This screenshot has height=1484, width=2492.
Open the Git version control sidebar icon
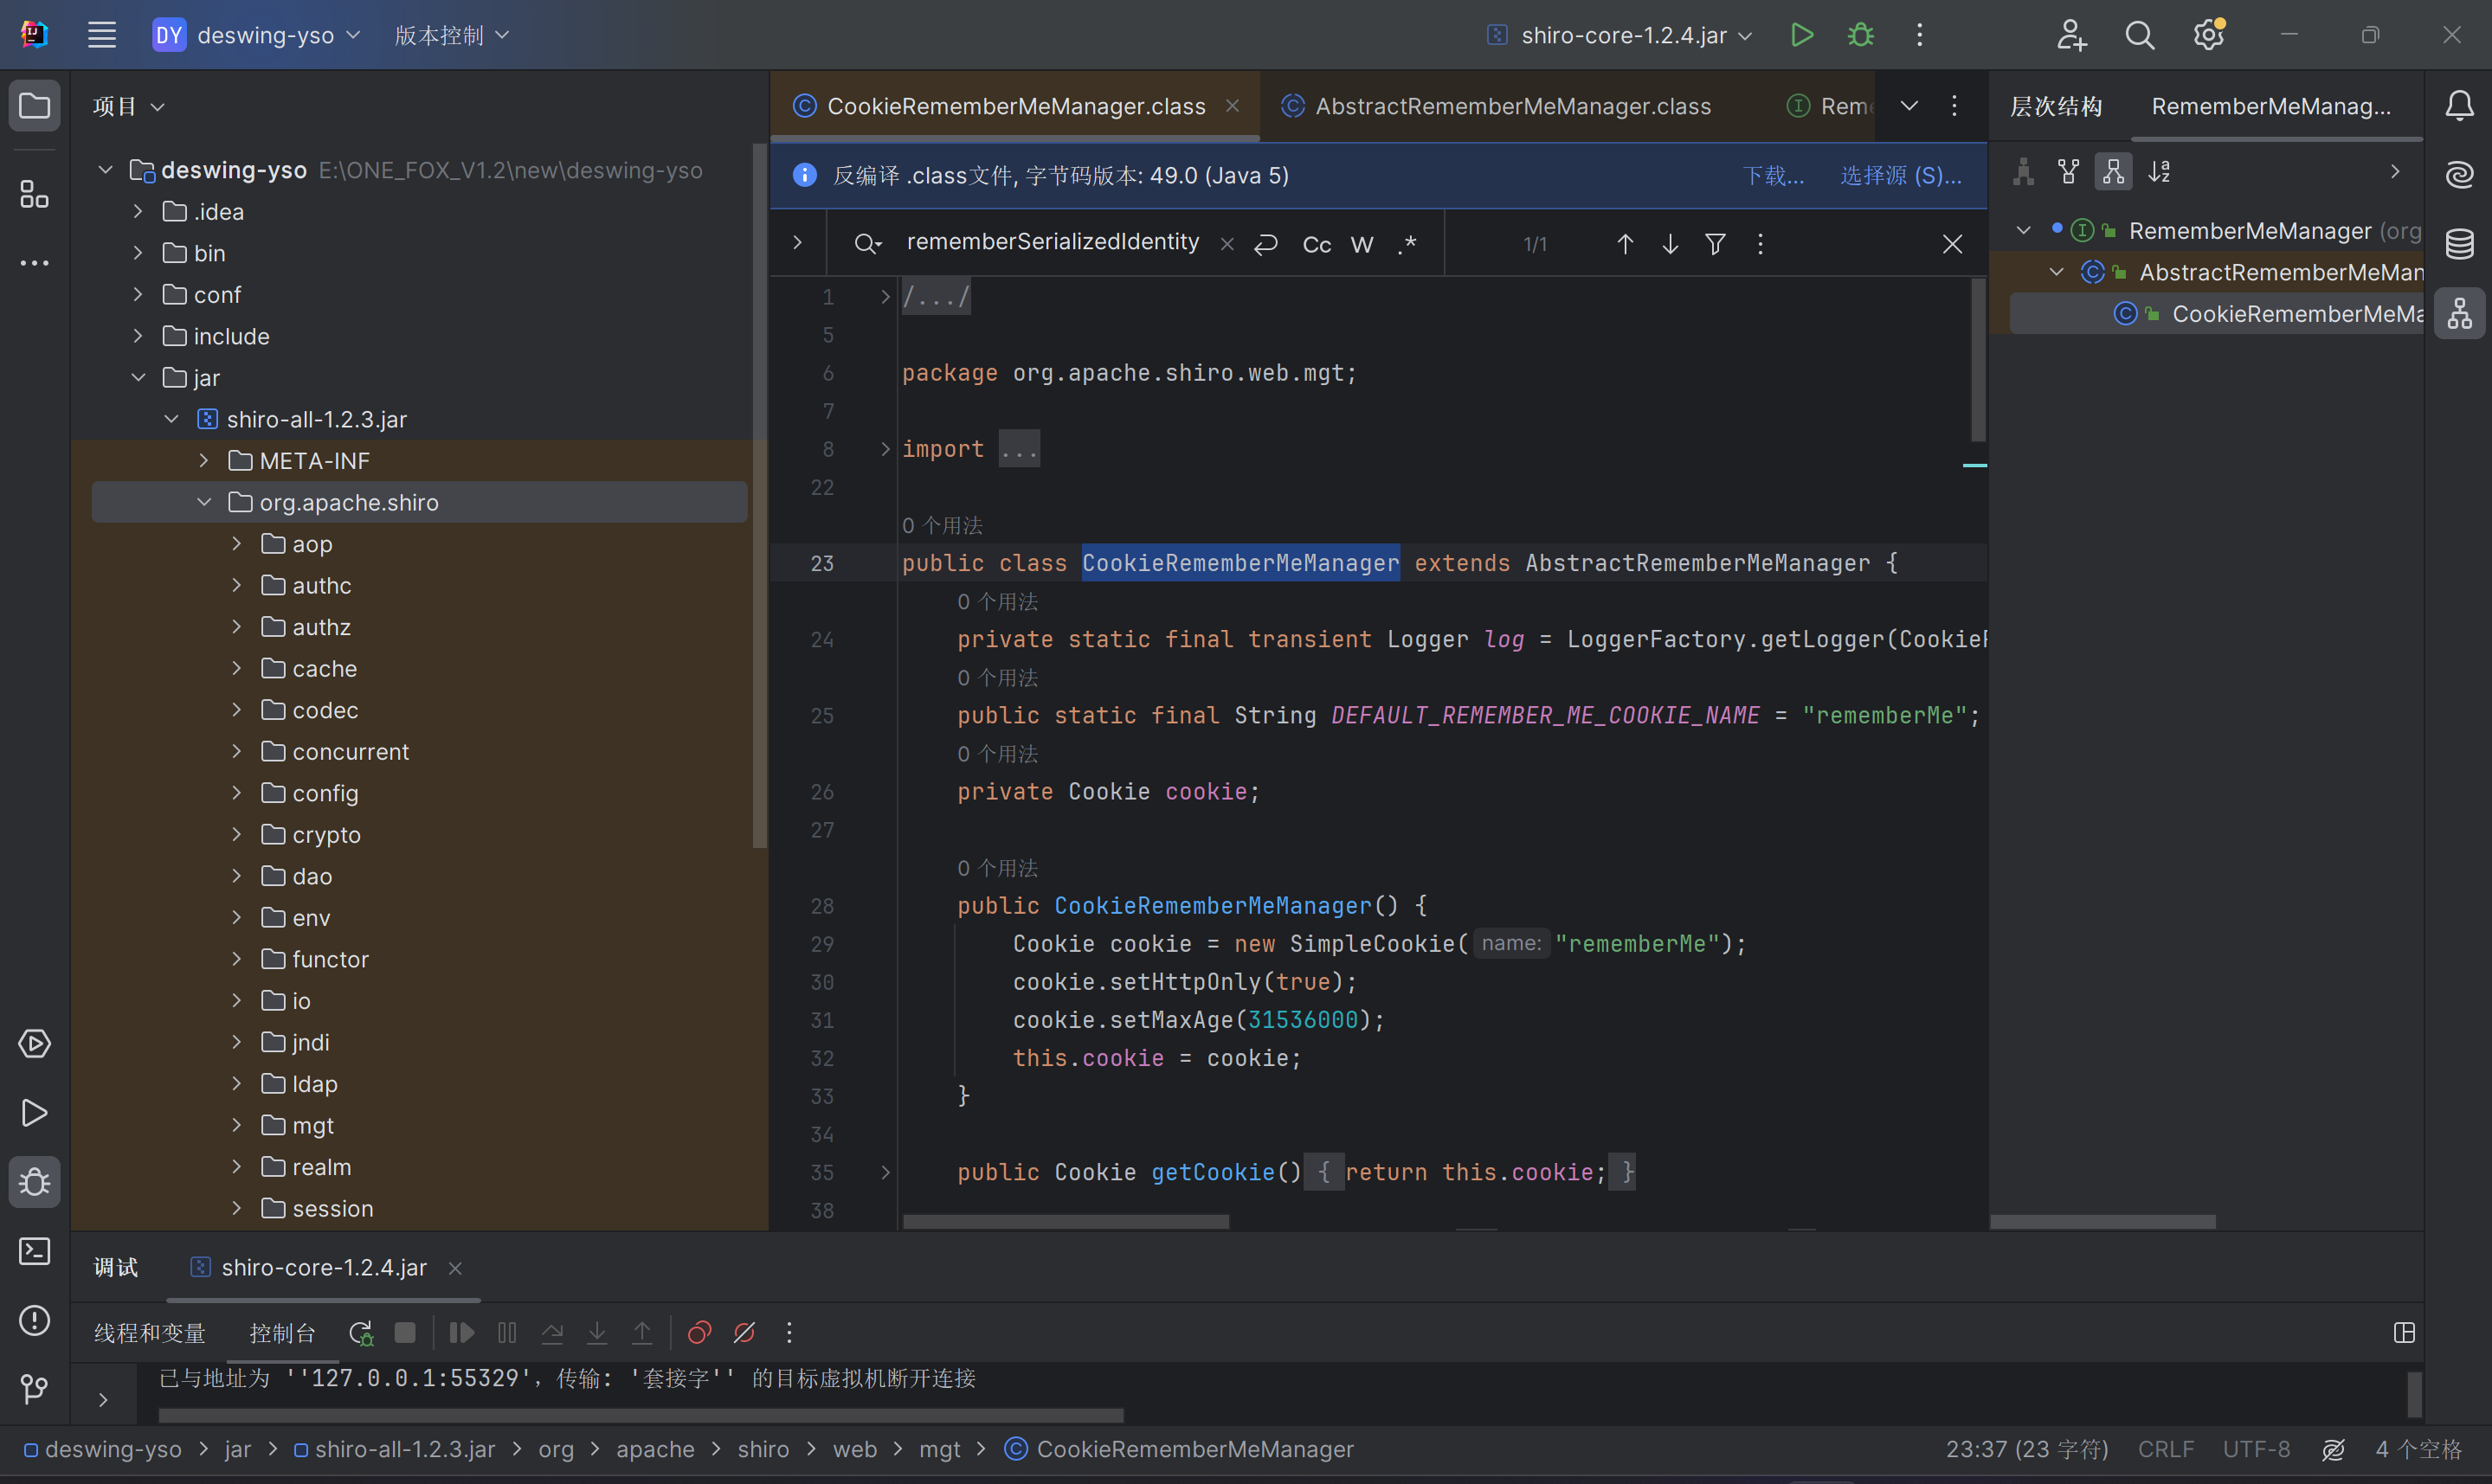[34, 1389]
